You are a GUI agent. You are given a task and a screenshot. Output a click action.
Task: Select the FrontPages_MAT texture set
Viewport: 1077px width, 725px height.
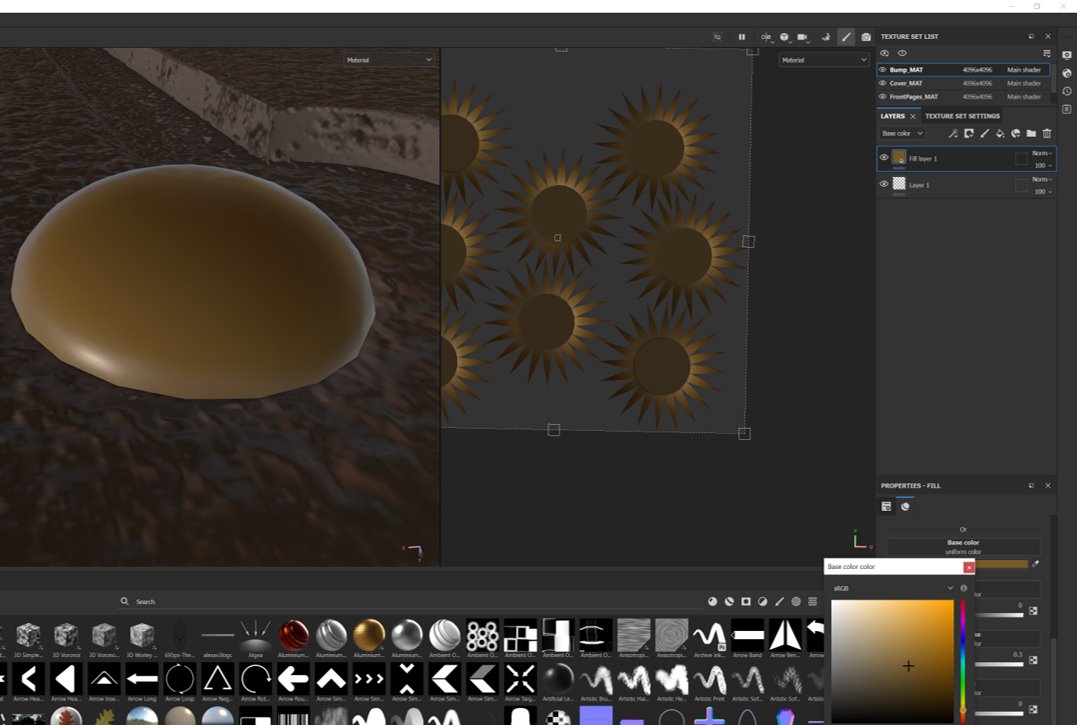click(x=914, y=97)
